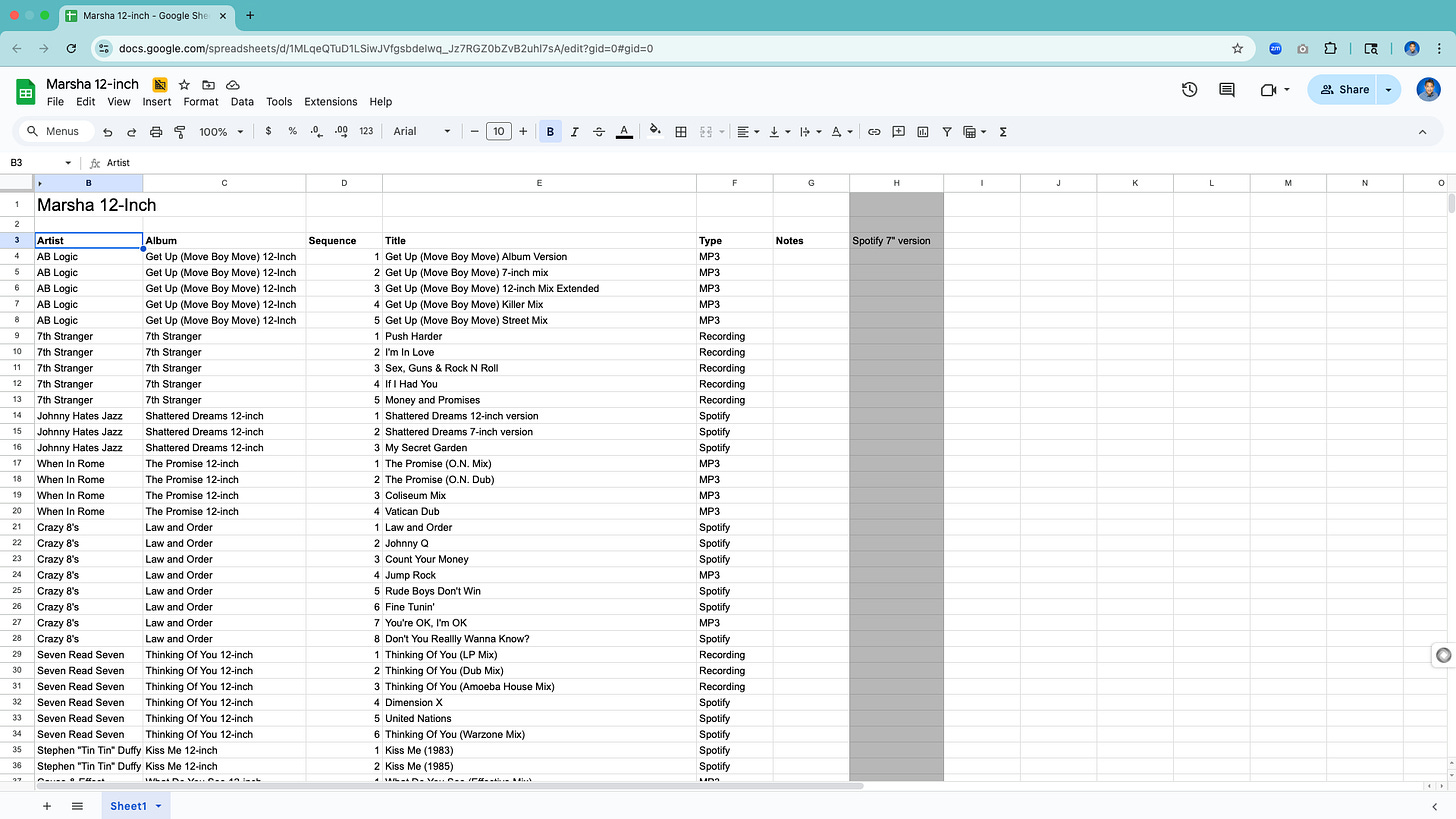Collapse the toolbar with the chevron
Viewport: 1456px width, 819px height.
[x=1422, y=131]
